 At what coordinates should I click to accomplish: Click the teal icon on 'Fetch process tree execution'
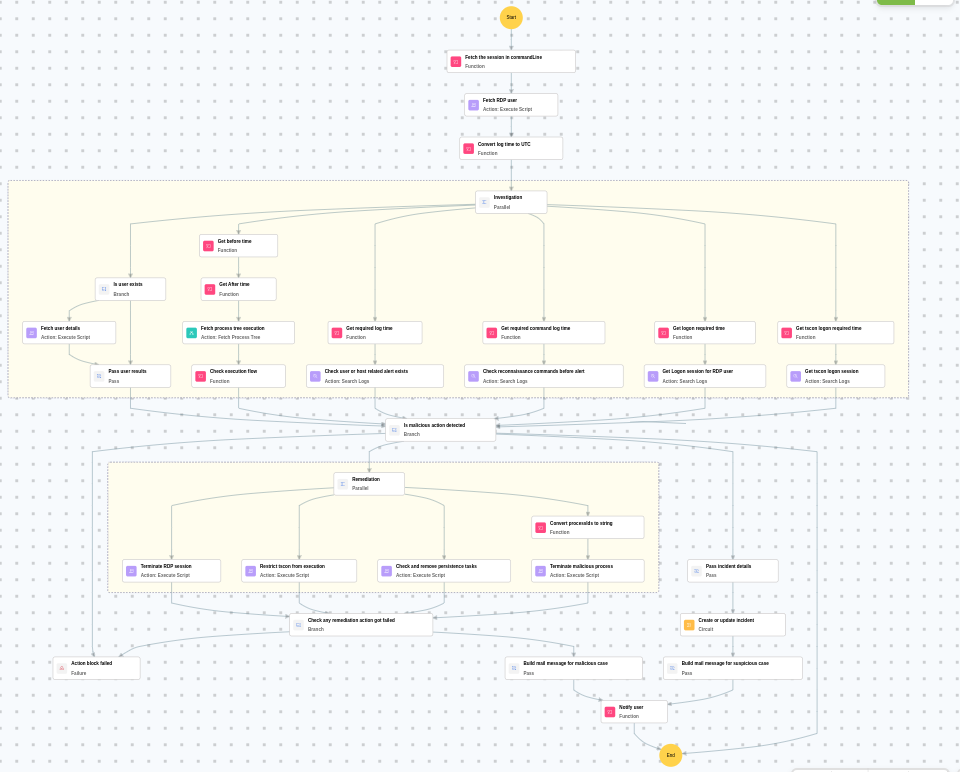click(x=192, y=332)
